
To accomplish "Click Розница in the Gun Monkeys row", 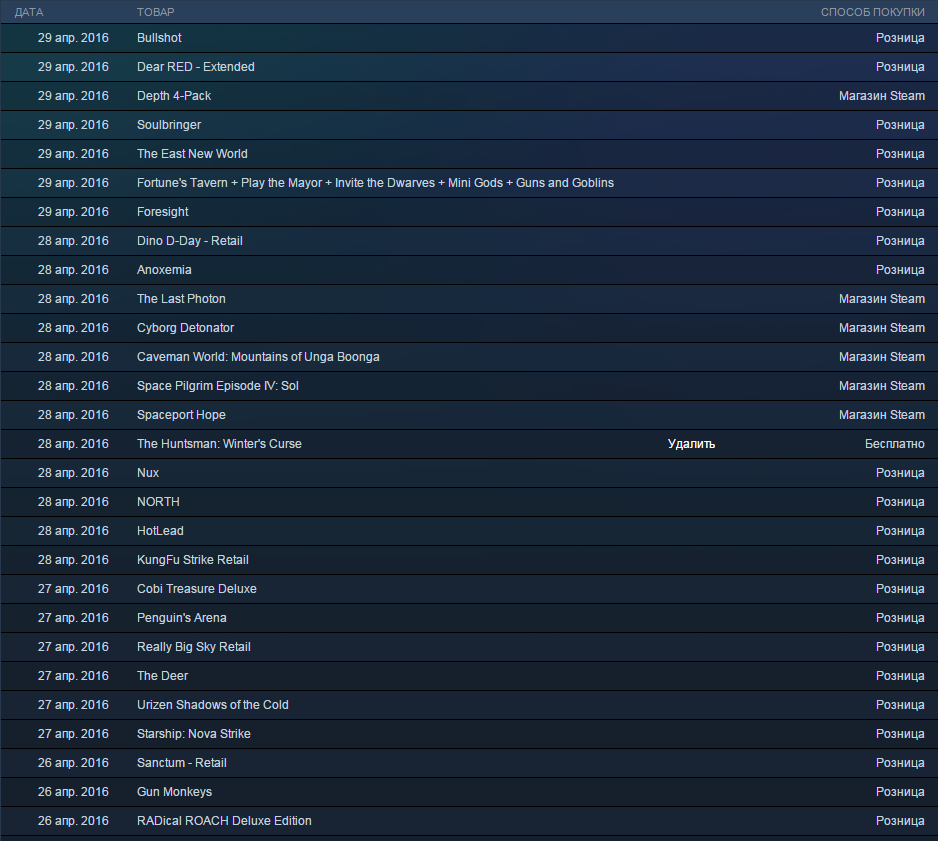I will tap(900, 792).
